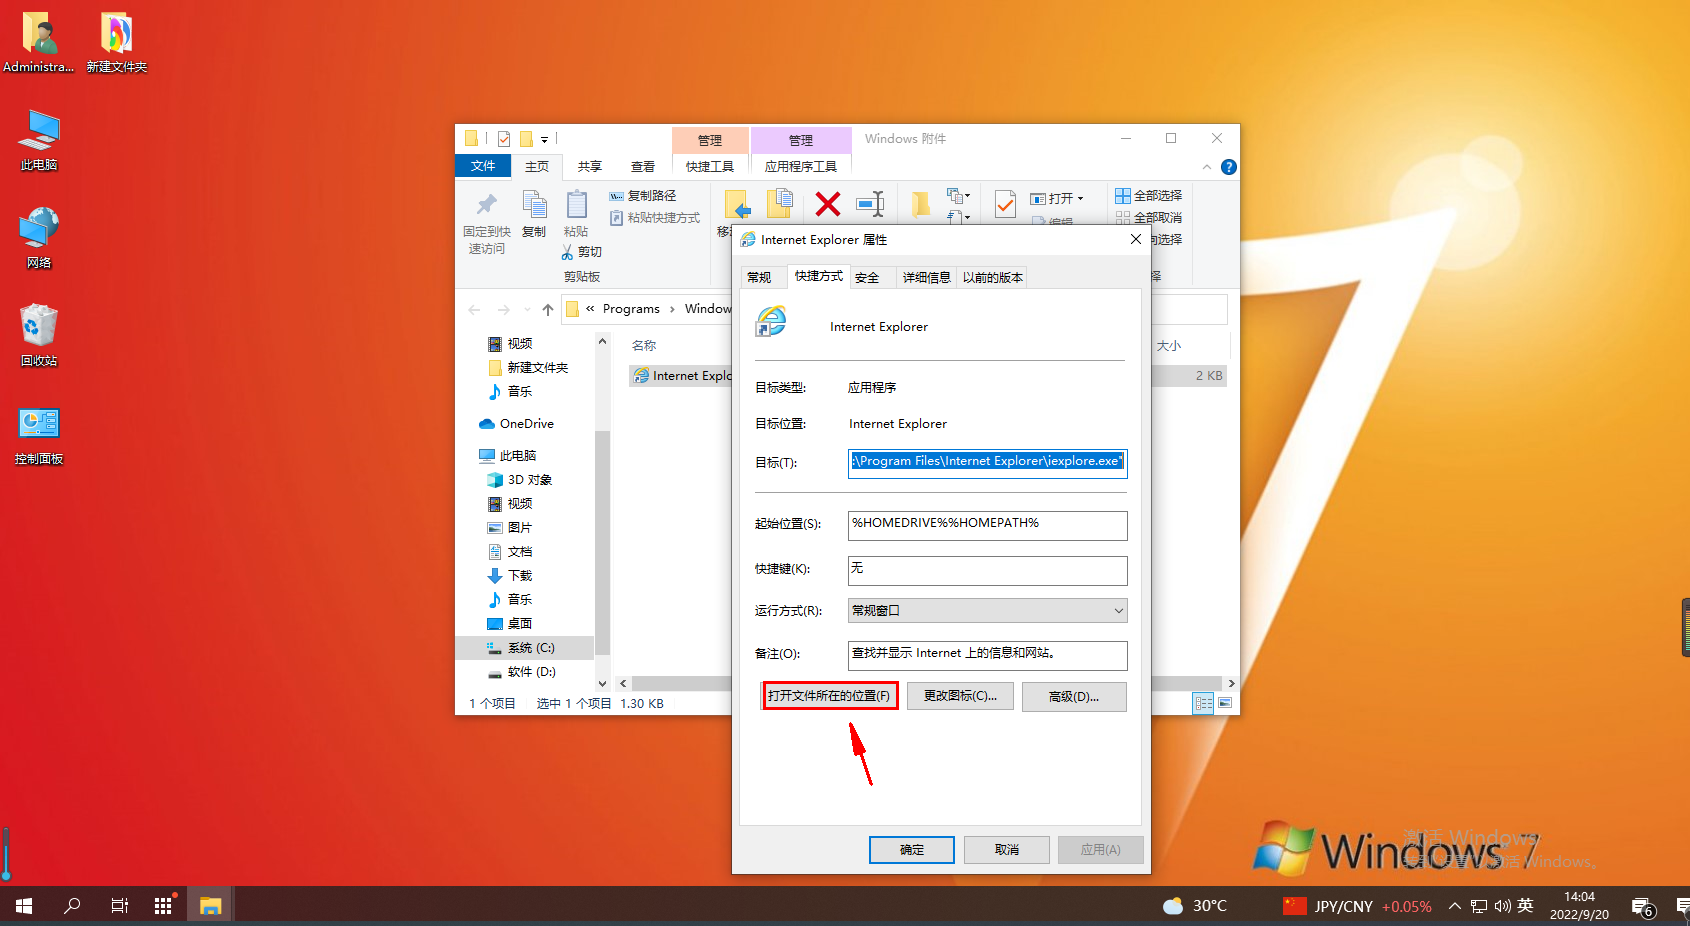Open This PC (此电脑) desktop icon

click(39, 140)
